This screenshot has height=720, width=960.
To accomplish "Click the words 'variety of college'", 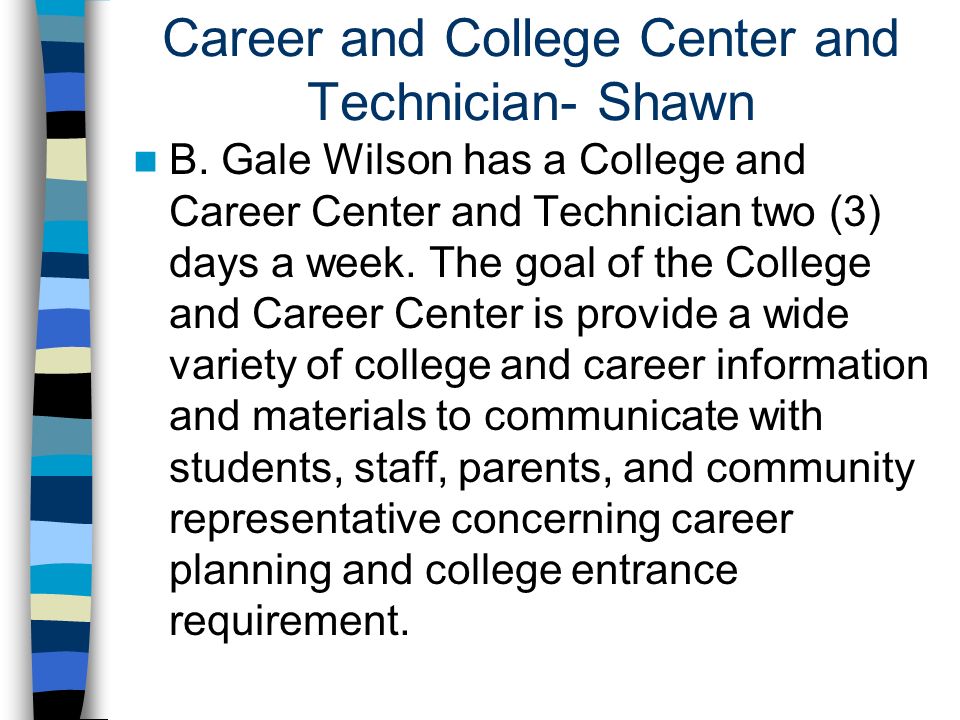I will pos(329,366).
